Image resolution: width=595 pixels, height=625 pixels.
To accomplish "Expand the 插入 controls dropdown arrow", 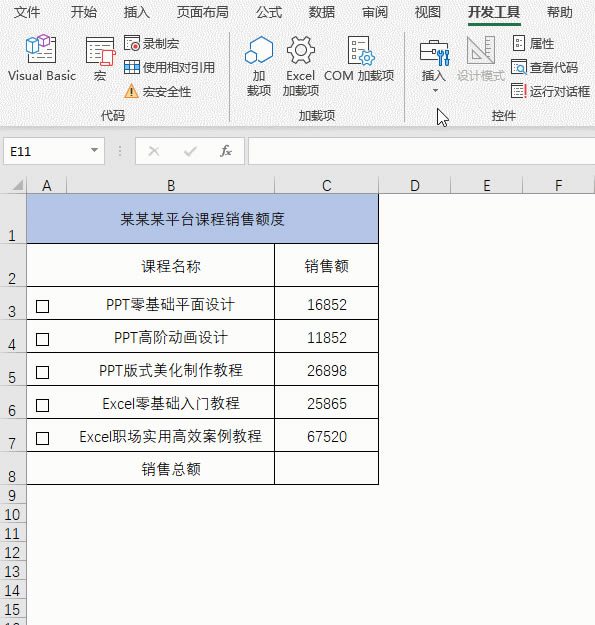I will 435,90.
